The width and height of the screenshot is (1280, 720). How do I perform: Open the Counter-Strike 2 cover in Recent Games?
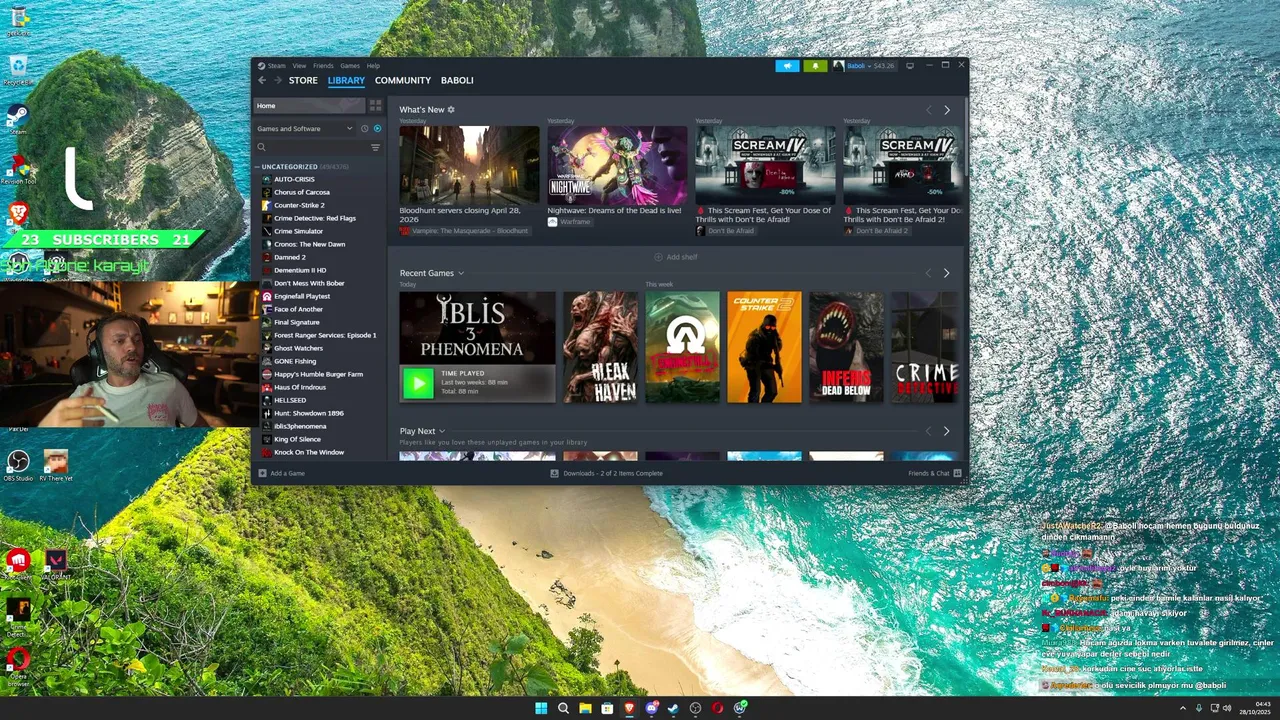click(764, 347)
